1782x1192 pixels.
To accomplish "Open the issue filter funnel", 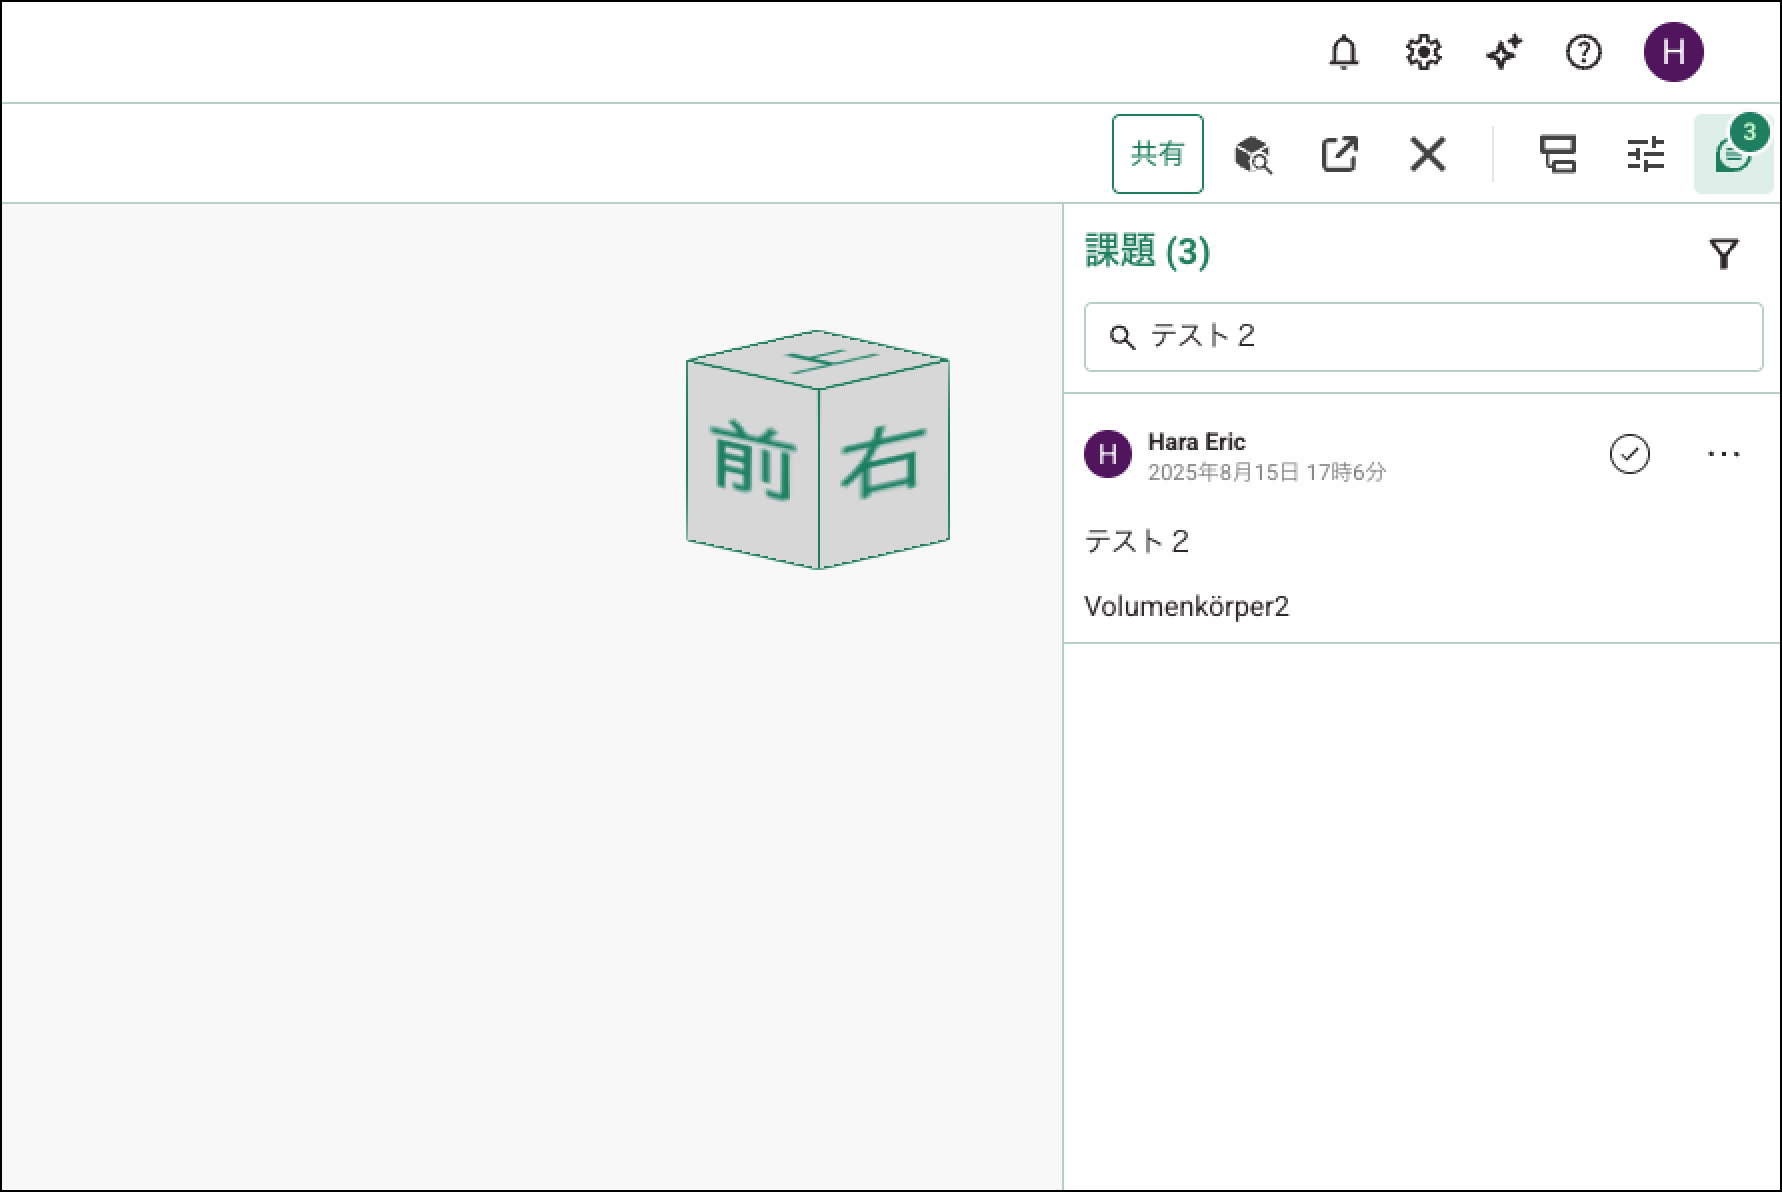I will (1724, 254).
